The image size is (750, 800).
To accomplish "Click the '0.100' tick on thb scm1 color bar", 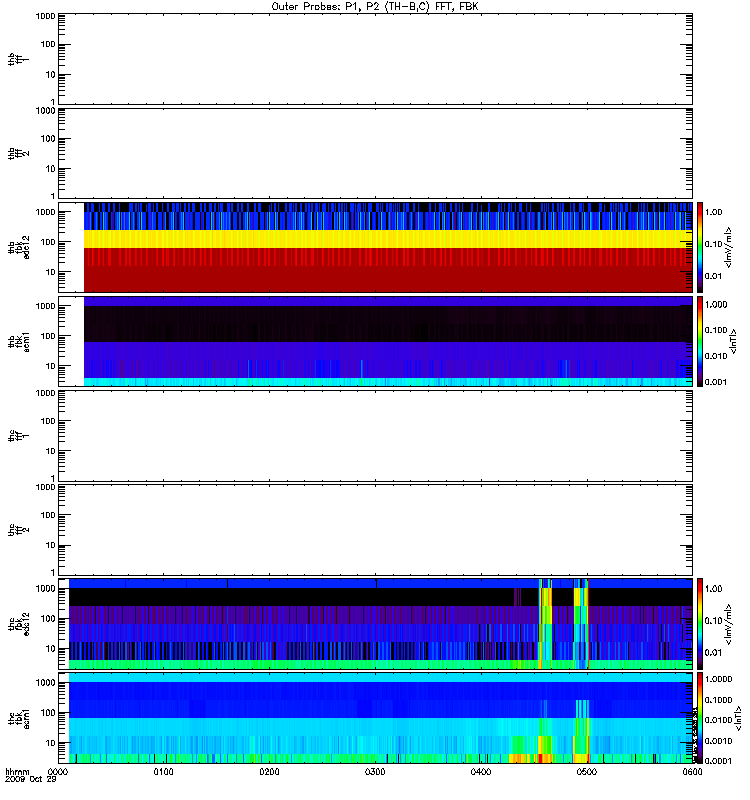I will (x=716, y=330).
